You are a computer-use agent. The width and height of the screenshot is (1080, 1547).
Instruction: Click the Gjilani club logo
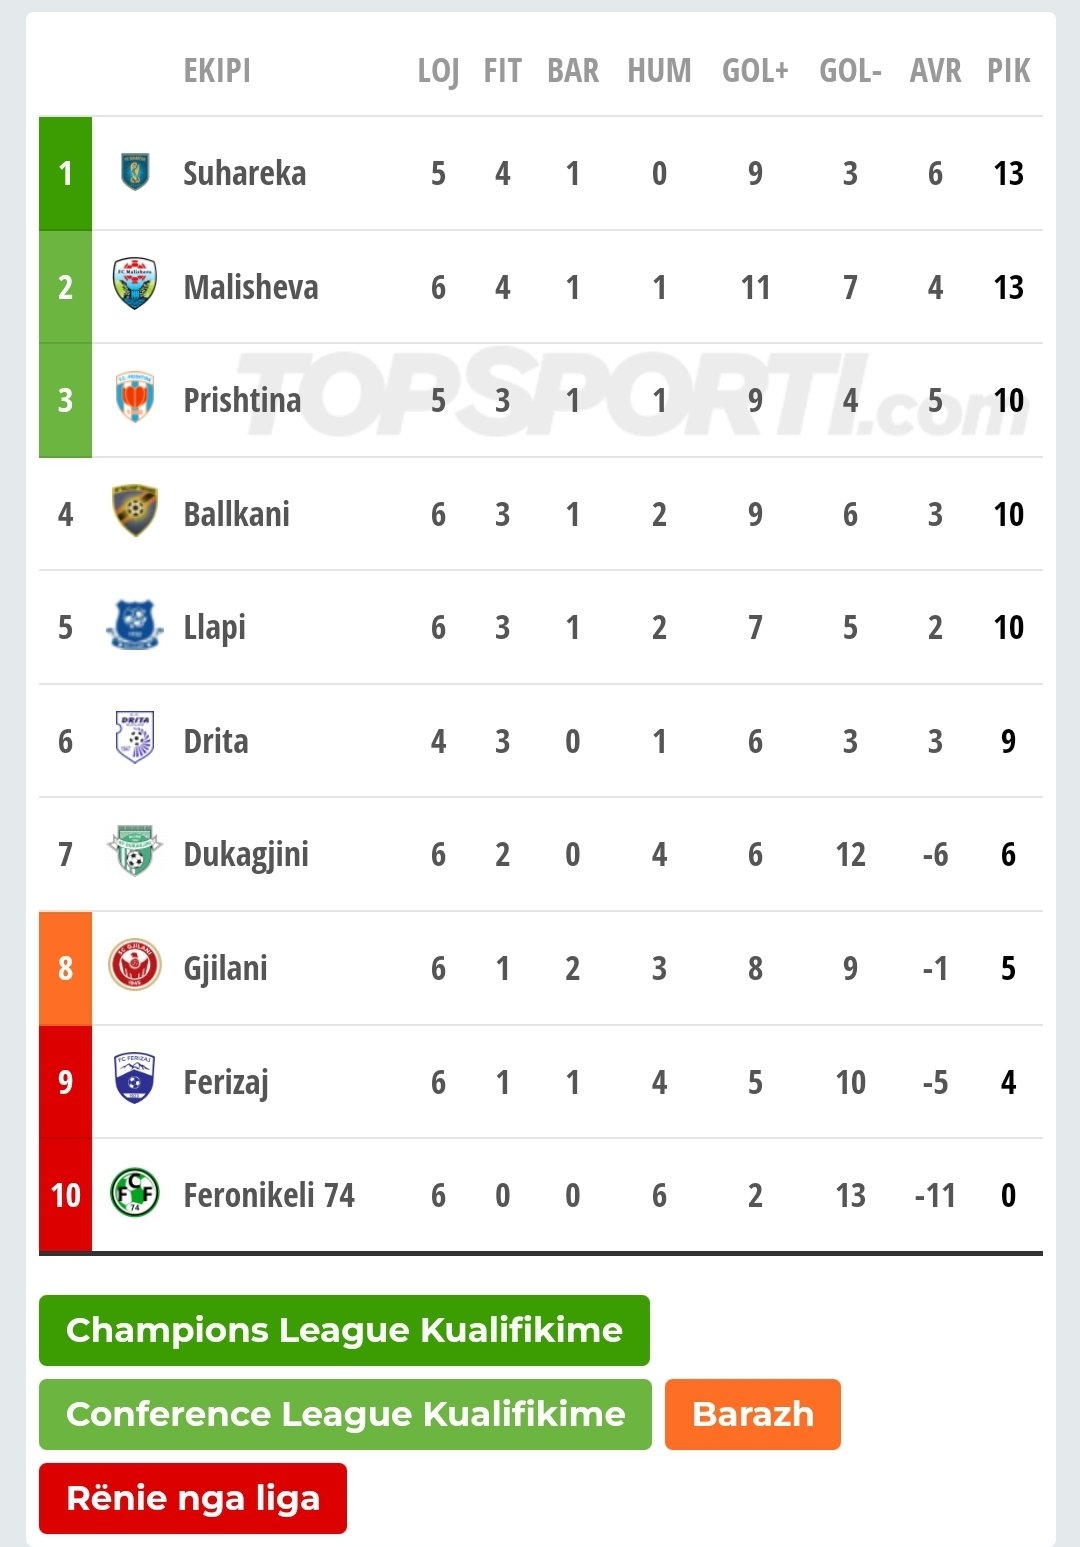point(135,967)
